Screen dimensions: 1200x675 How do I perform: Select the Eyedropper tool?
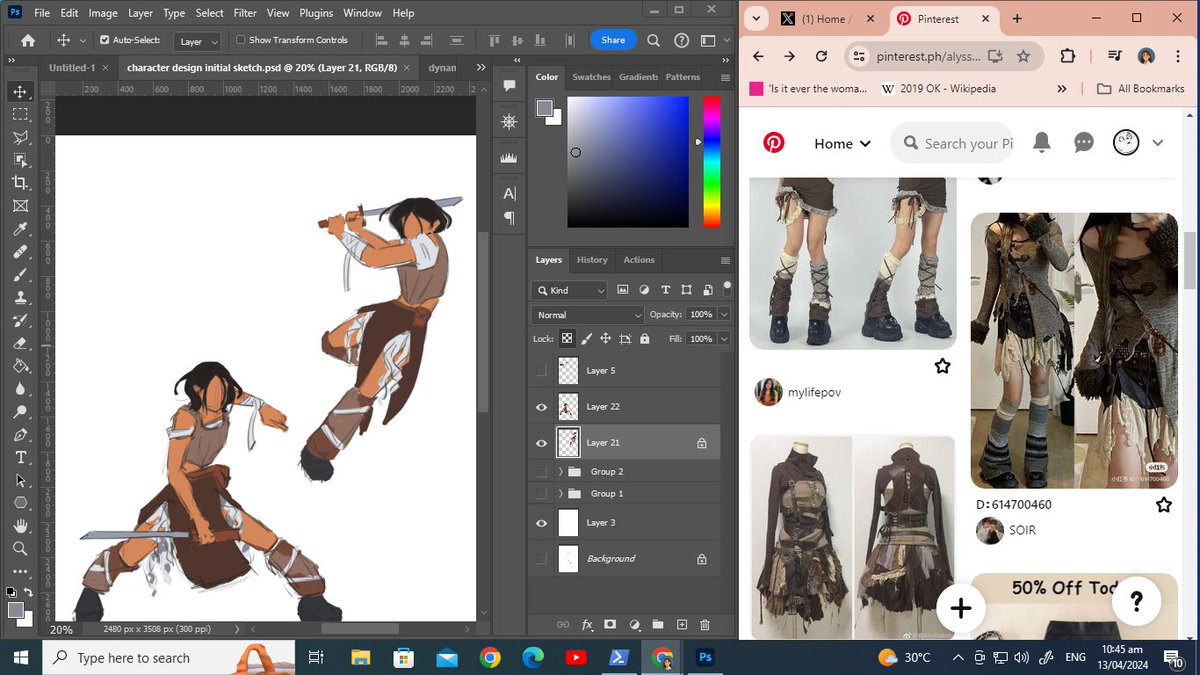click(20, 229)
